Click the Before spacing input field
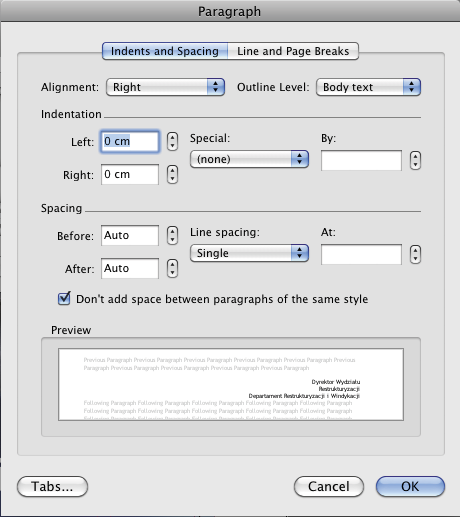460x517 pixels. point(130,235)
